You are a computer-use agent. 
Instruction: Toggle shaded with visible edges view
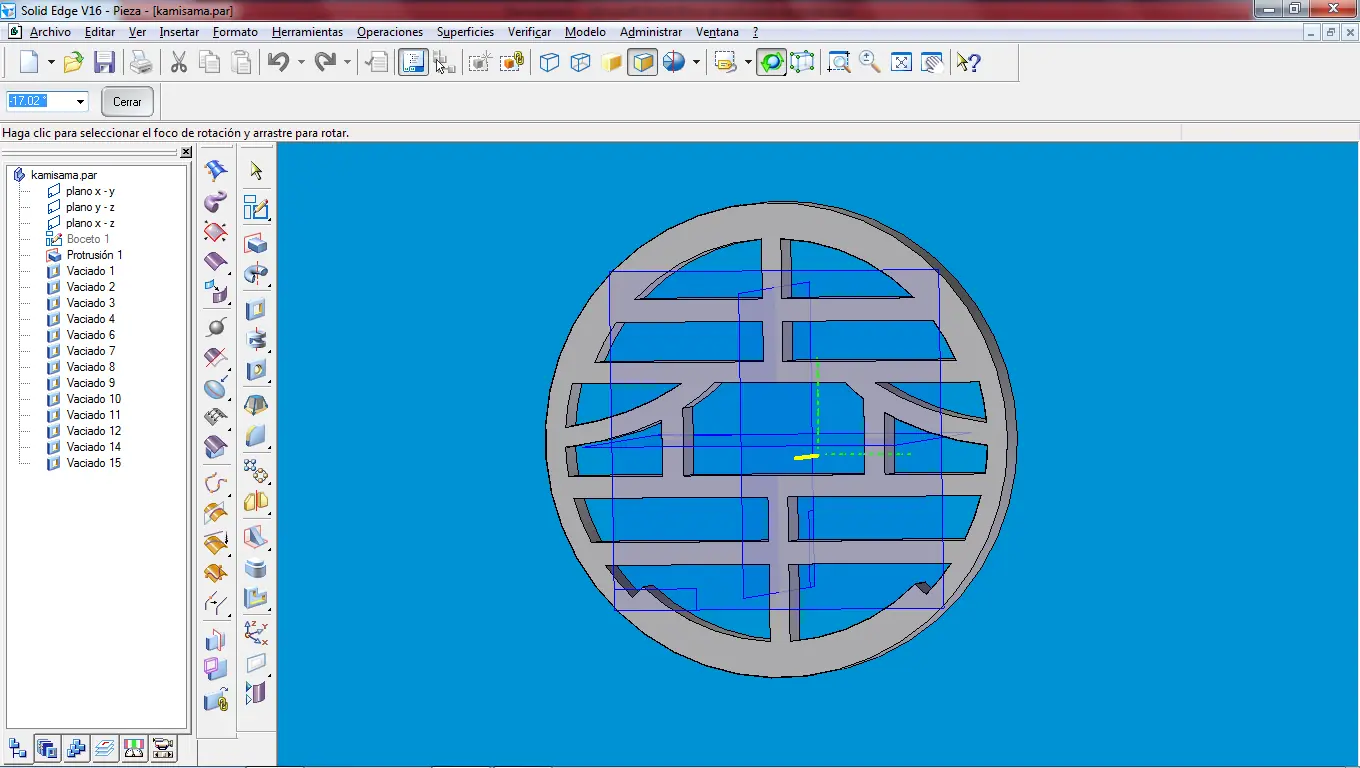643,63
